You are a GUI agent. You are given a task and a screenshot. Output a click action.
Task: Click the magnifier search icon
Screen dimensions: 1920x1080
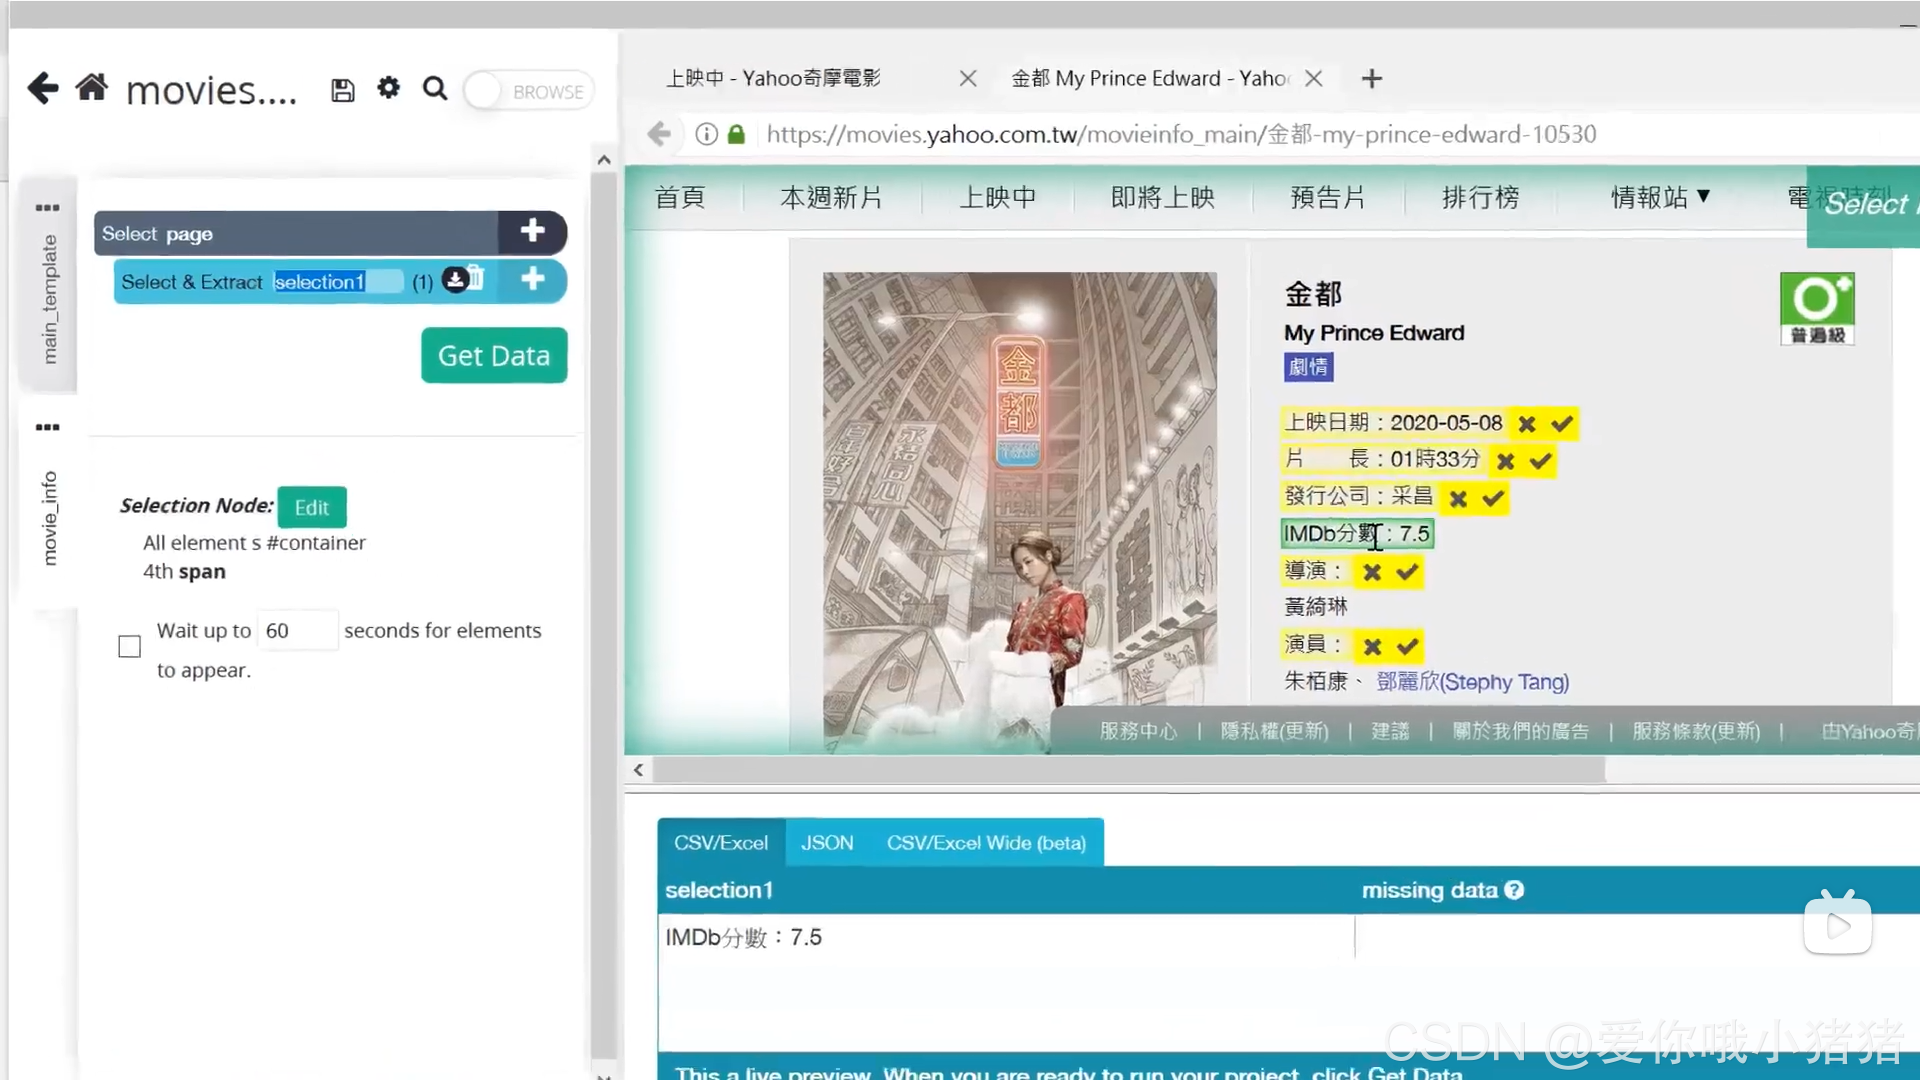pyautogui.click(x=435, y=89)
